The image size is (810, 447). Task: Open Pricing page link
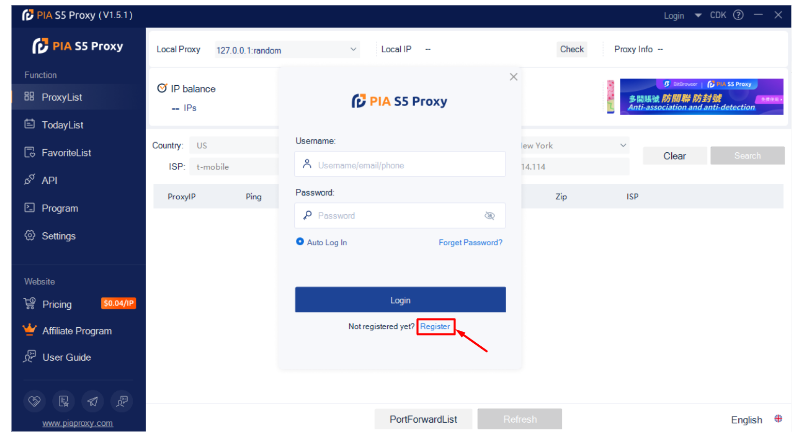[57, 304]
